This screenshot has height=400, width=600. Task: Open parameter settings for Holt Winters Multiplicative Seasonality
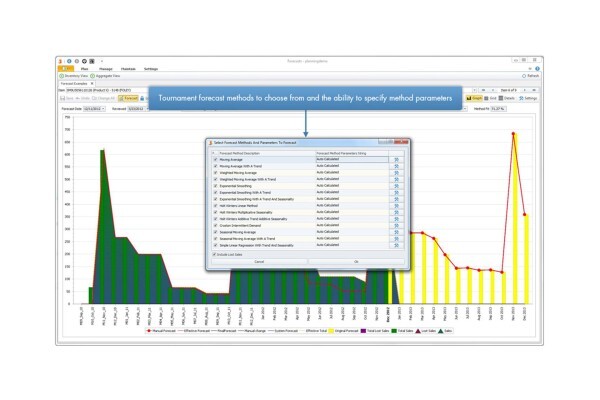(396, 212)
